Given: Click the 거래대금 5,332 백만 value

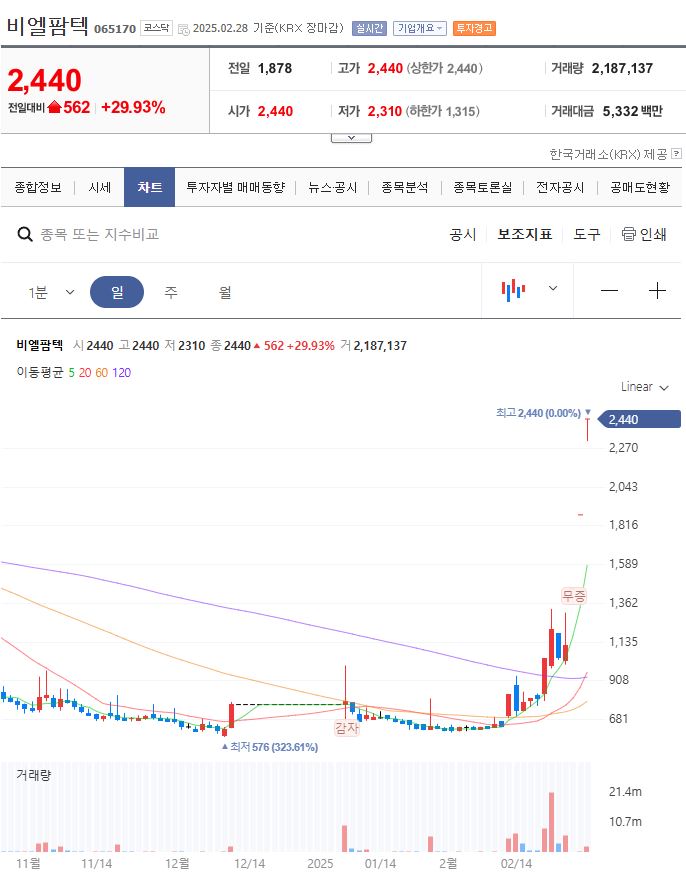Looking at the screenshot, I should [x=632, y=111].
